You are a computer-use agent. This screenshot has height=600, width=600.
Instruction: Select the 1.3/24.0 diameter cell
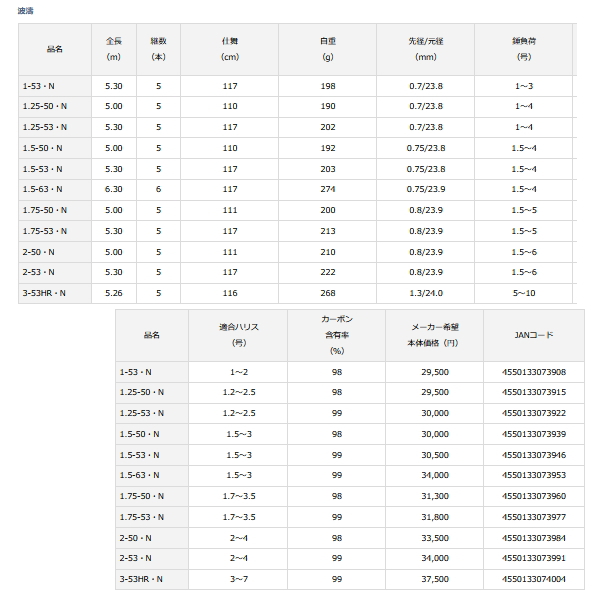pos(426,293)
